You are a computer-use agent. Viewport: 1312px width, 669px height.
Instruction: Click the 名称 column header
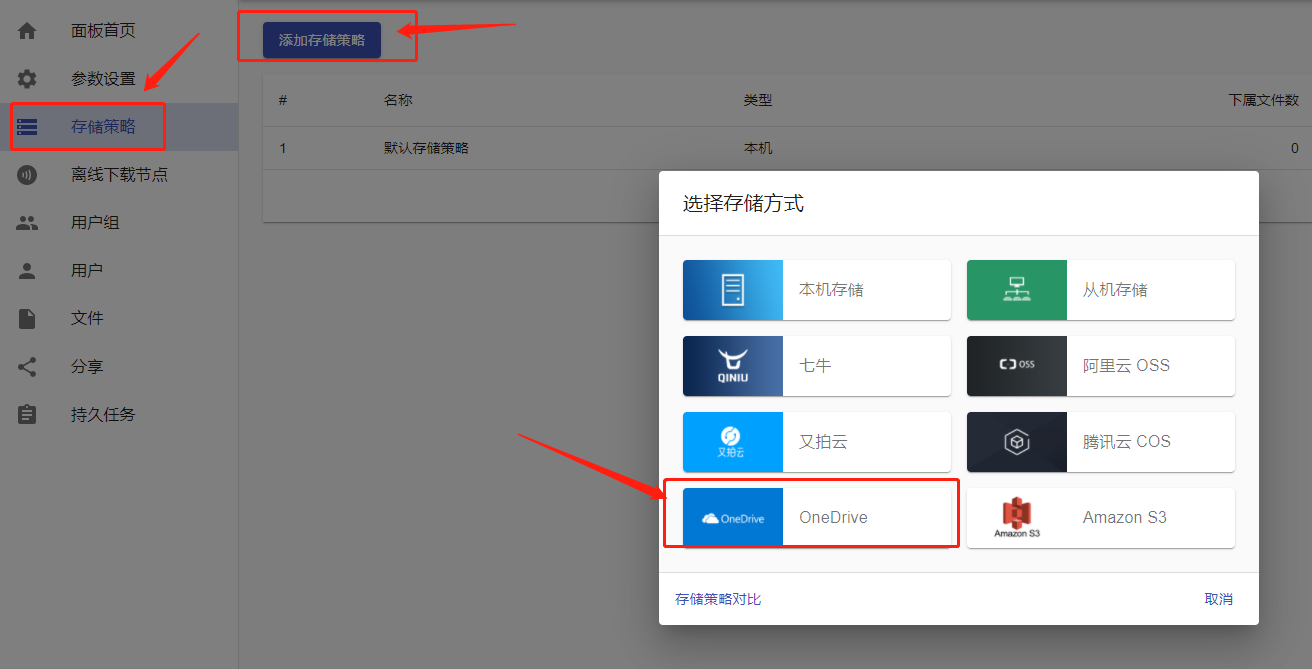(398, 100)
